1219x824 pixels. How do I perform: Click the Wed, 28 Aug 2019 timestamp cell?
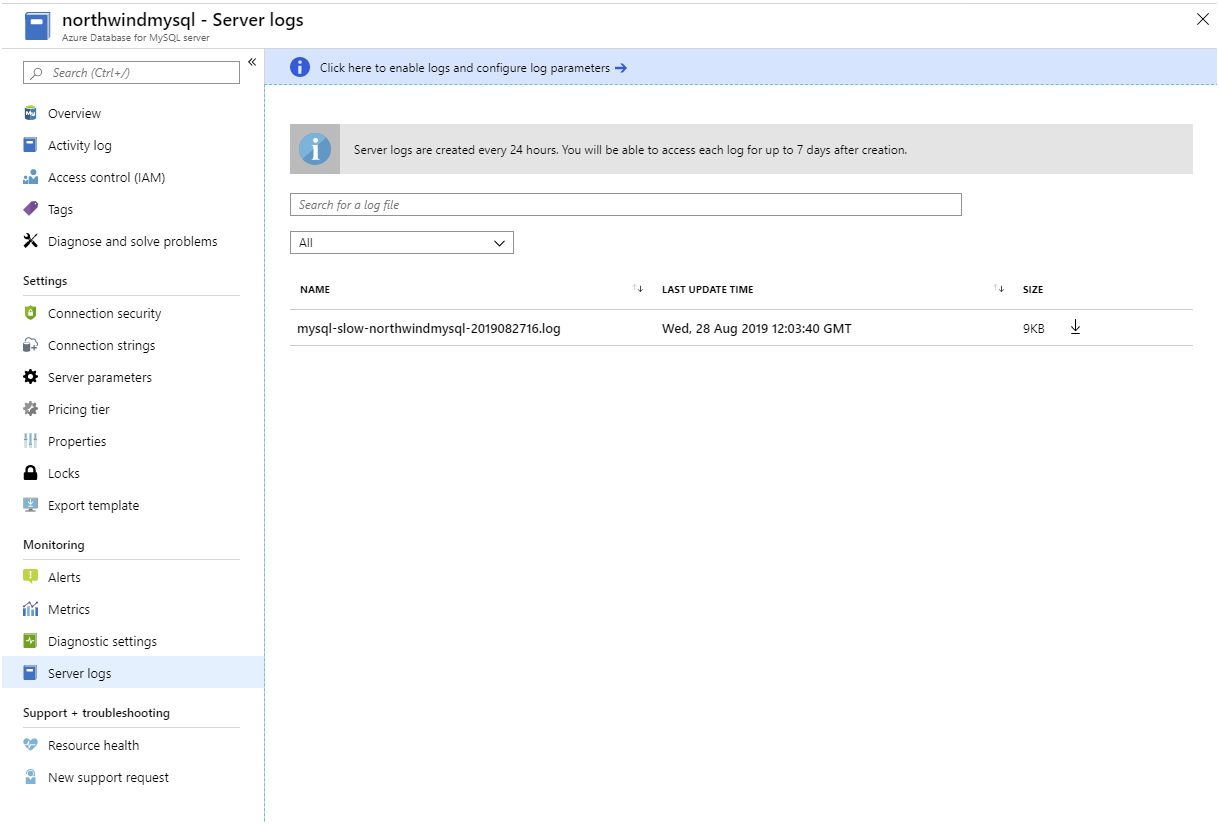757,328
